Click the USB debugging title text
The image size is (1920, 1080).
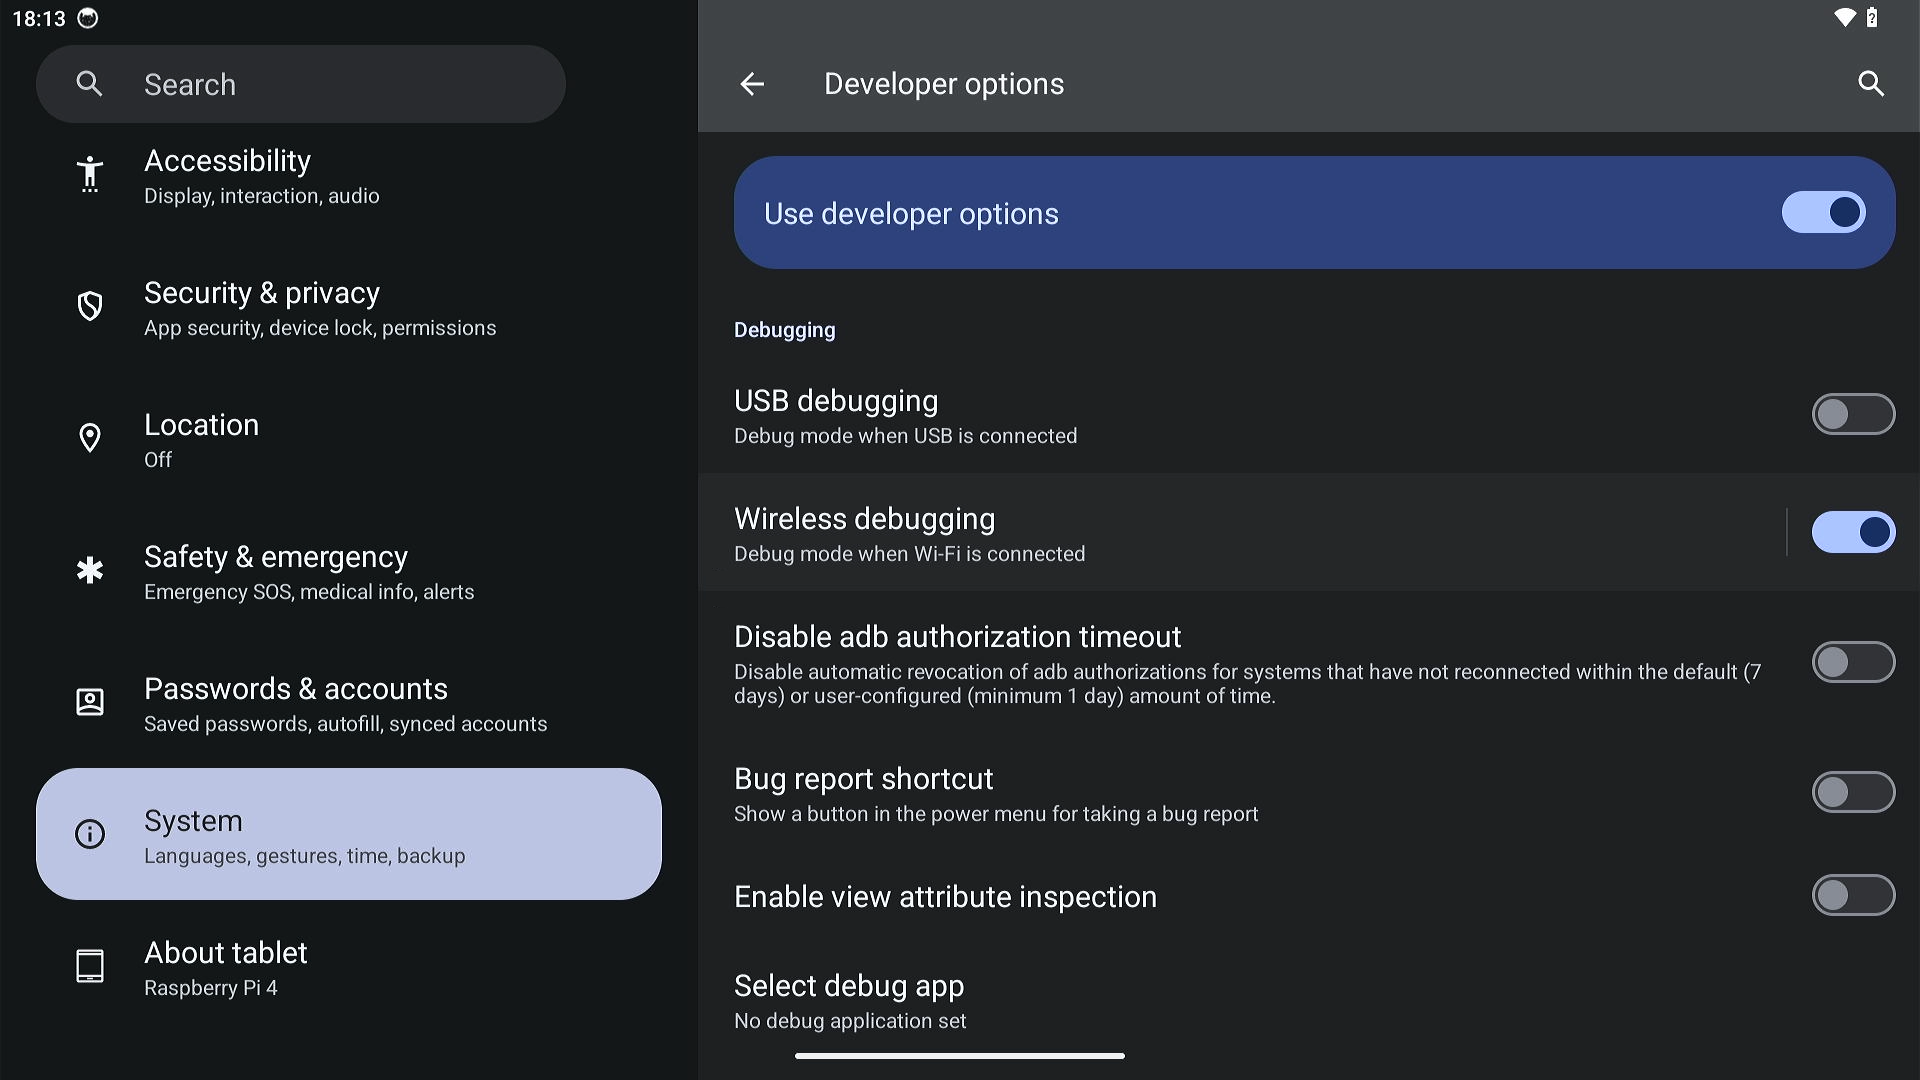[836, 401]
